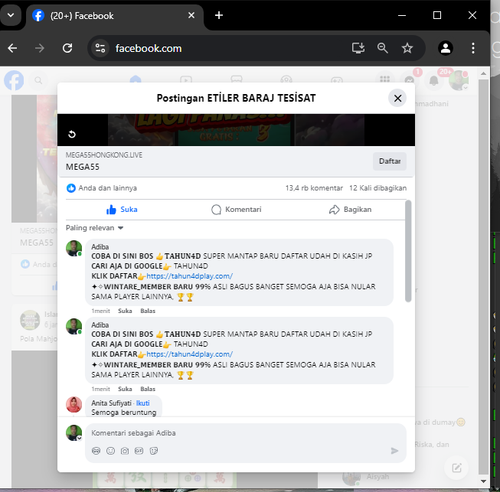Open the Facebook menu grid icon

pos(385,79)
